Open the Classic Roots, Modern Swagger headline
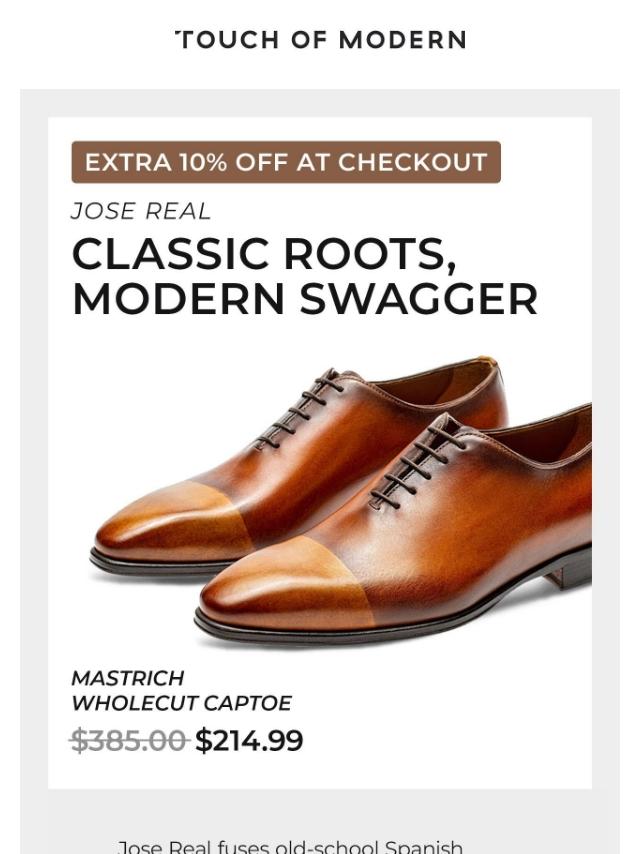Viewport: 640px width, 854px height. pyautogui.click(x=304, y=276)
